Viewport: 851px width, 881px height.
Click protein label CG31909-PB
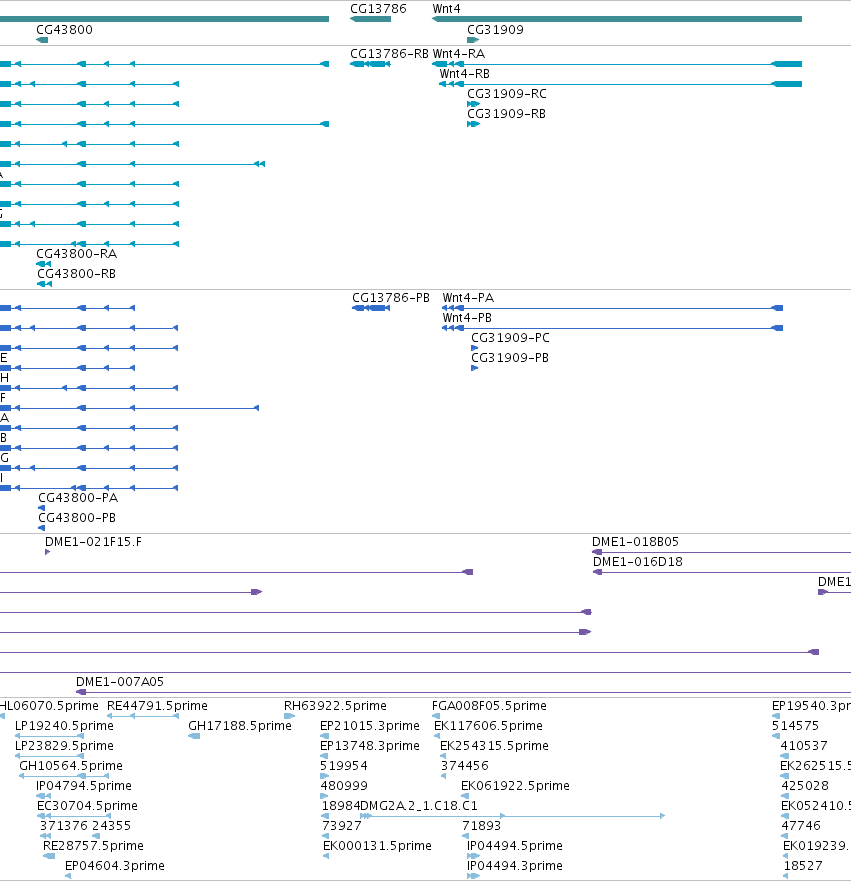pos(509,358)
